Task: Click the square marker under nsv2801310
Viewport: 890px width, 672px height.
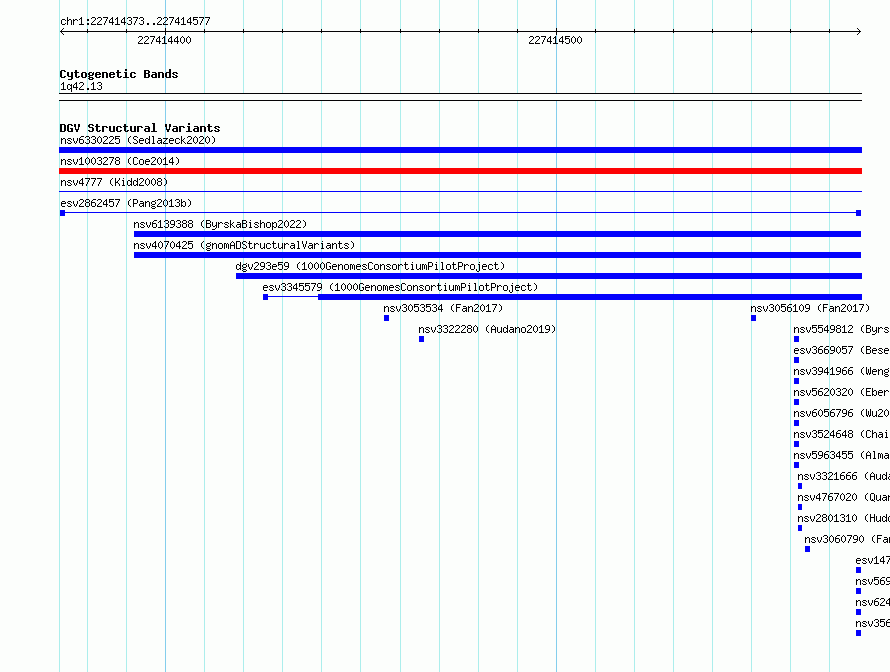Action: (x=800, y=528)
